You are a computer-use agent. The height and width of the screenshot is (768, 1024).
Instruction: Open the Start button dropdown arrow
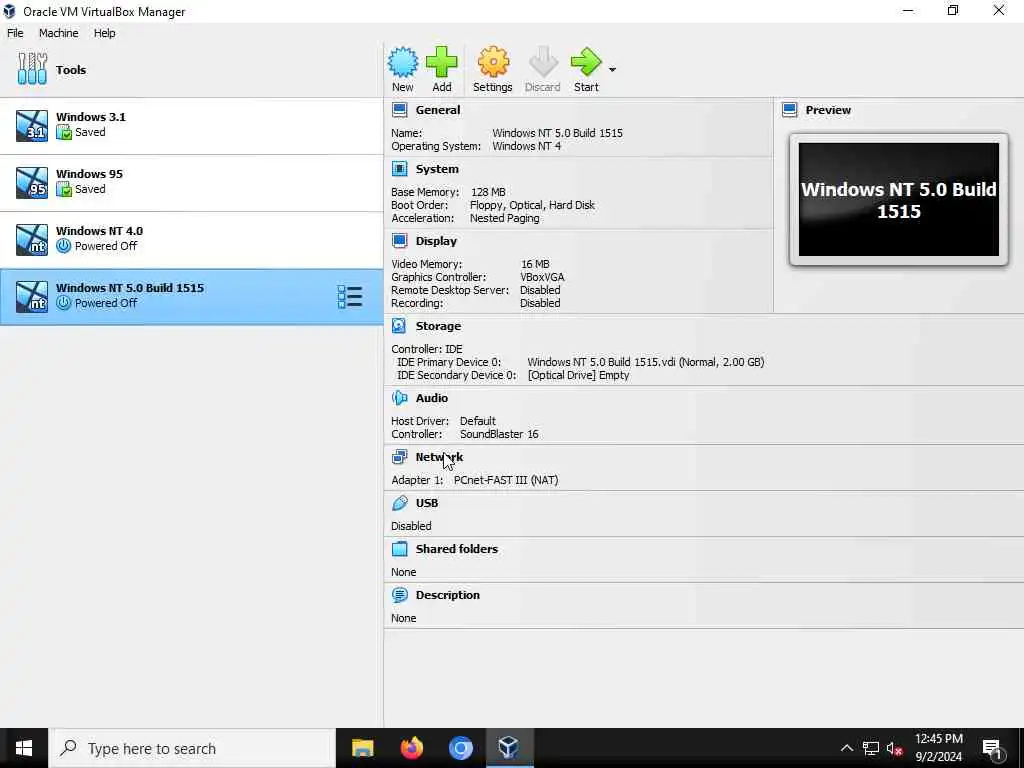tap(612, 69)
